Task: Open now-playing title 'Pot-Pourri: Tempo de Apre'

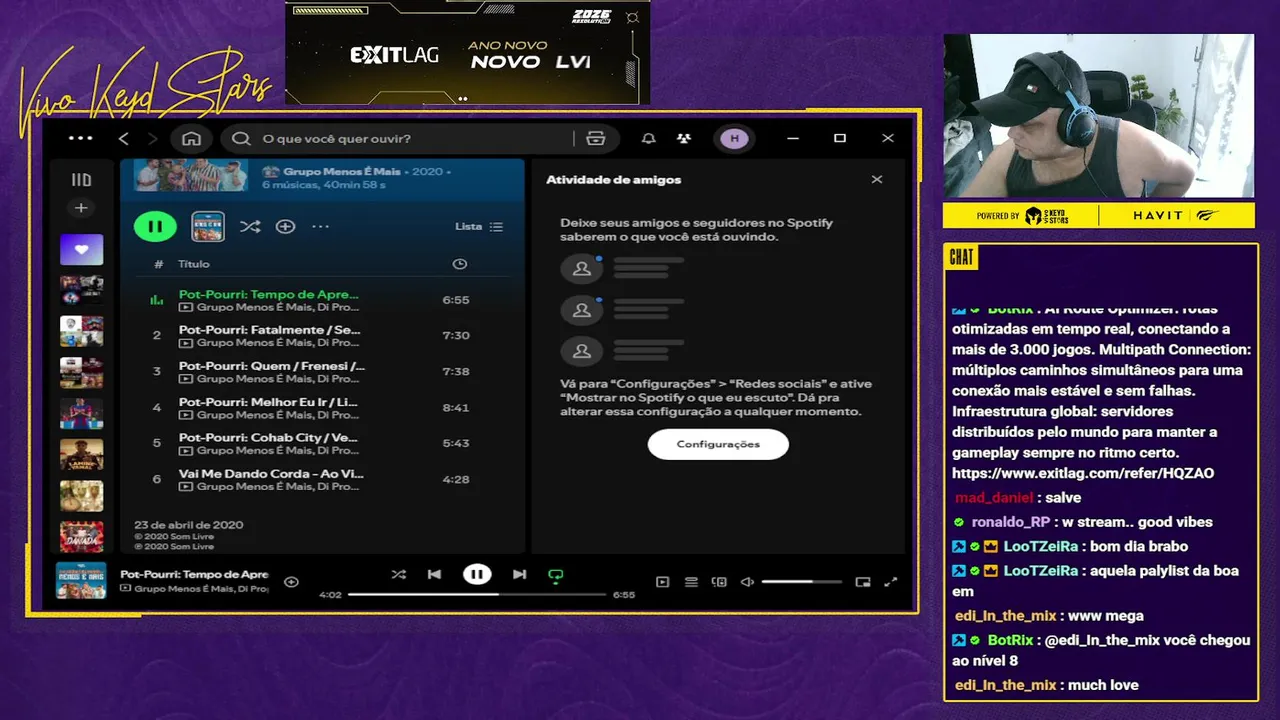Action: [x=194, y=574]
